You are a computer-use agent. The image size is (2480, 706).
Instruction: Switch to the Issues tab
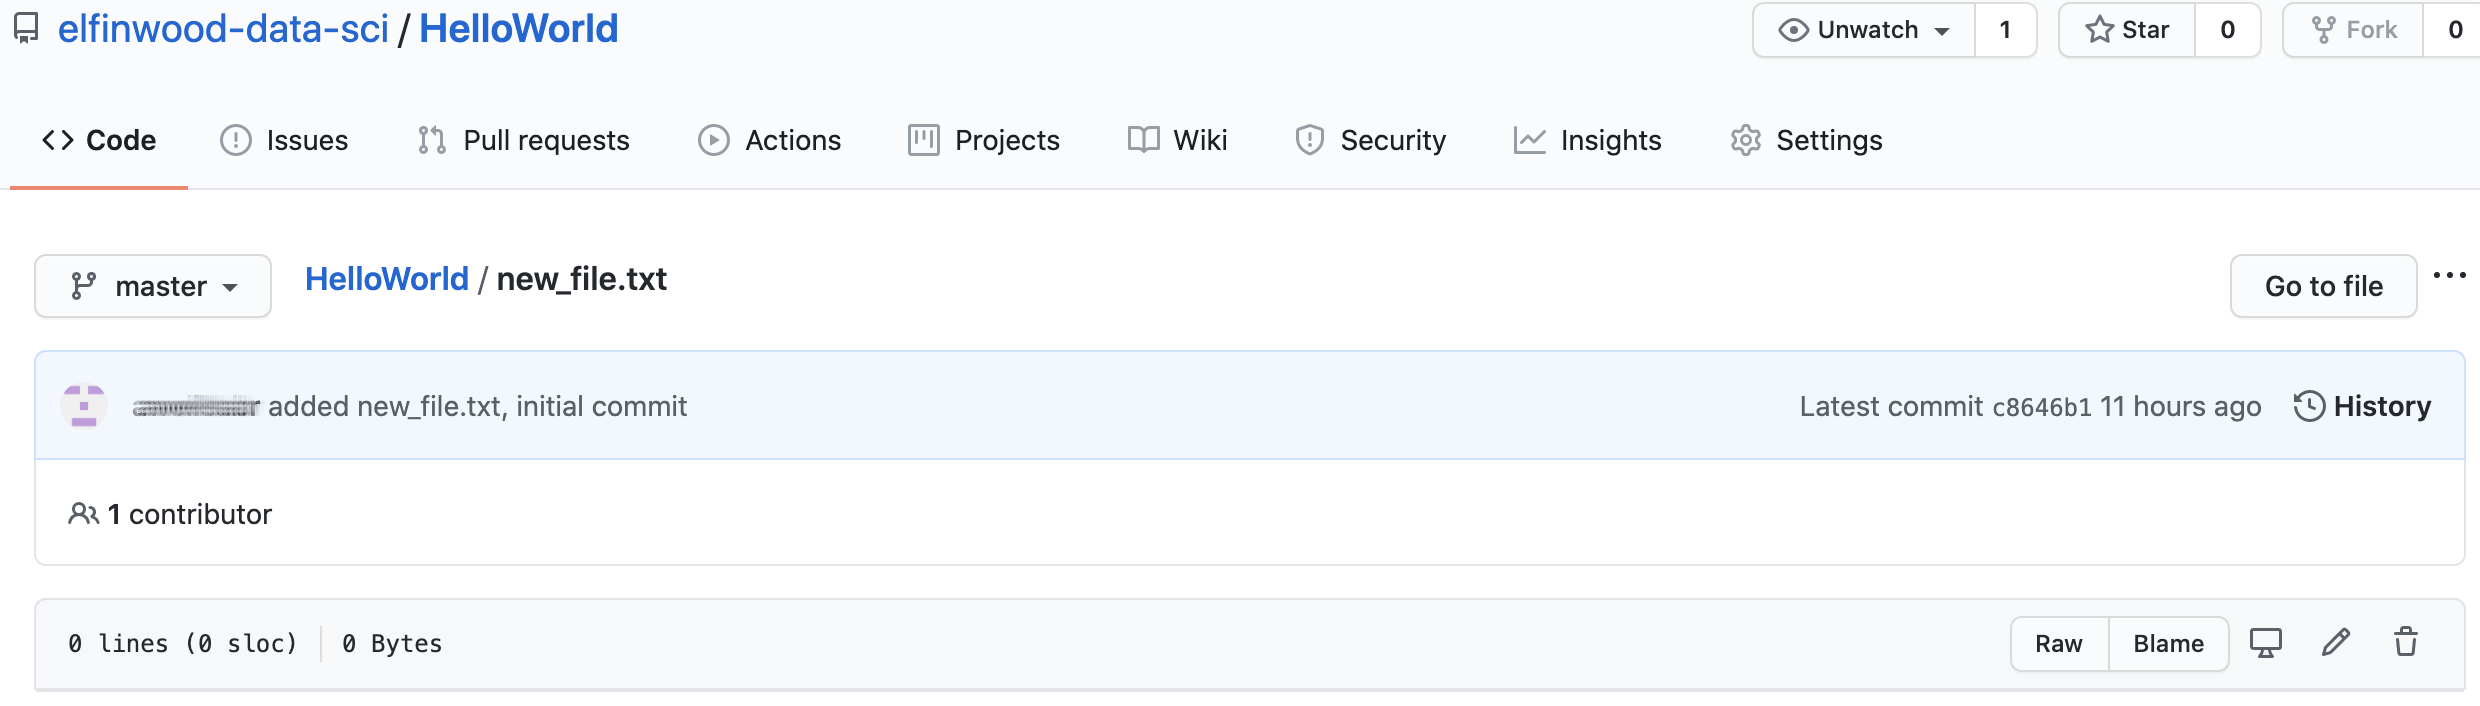[284, 140]
